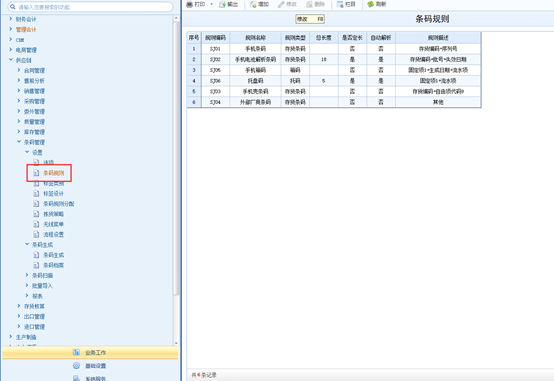Screen dimensions: 554x381
Task: Expand the 采购管理 node
Action: (19, 101)
